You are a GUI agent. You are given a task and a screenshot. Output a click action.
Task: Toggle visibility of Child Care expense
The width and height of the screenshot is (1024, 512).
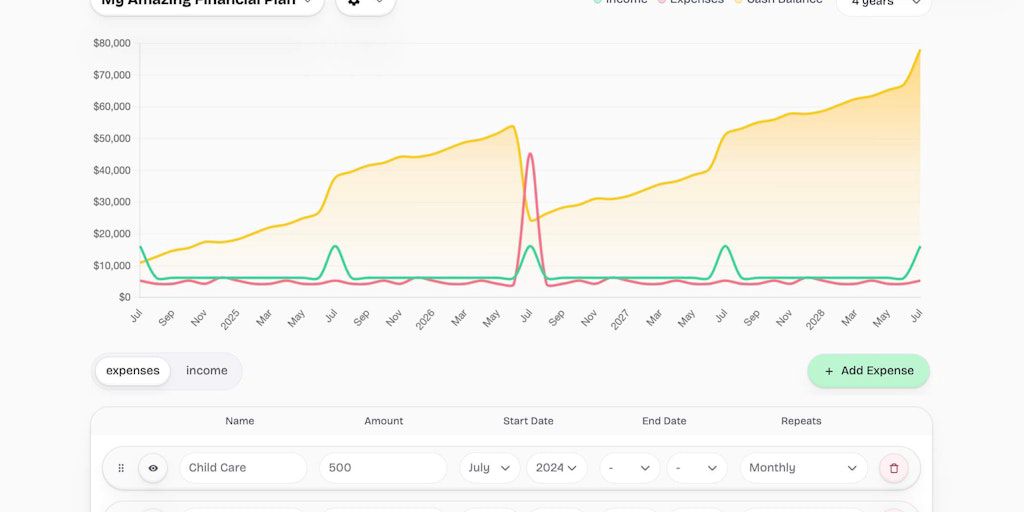point(153,468)
